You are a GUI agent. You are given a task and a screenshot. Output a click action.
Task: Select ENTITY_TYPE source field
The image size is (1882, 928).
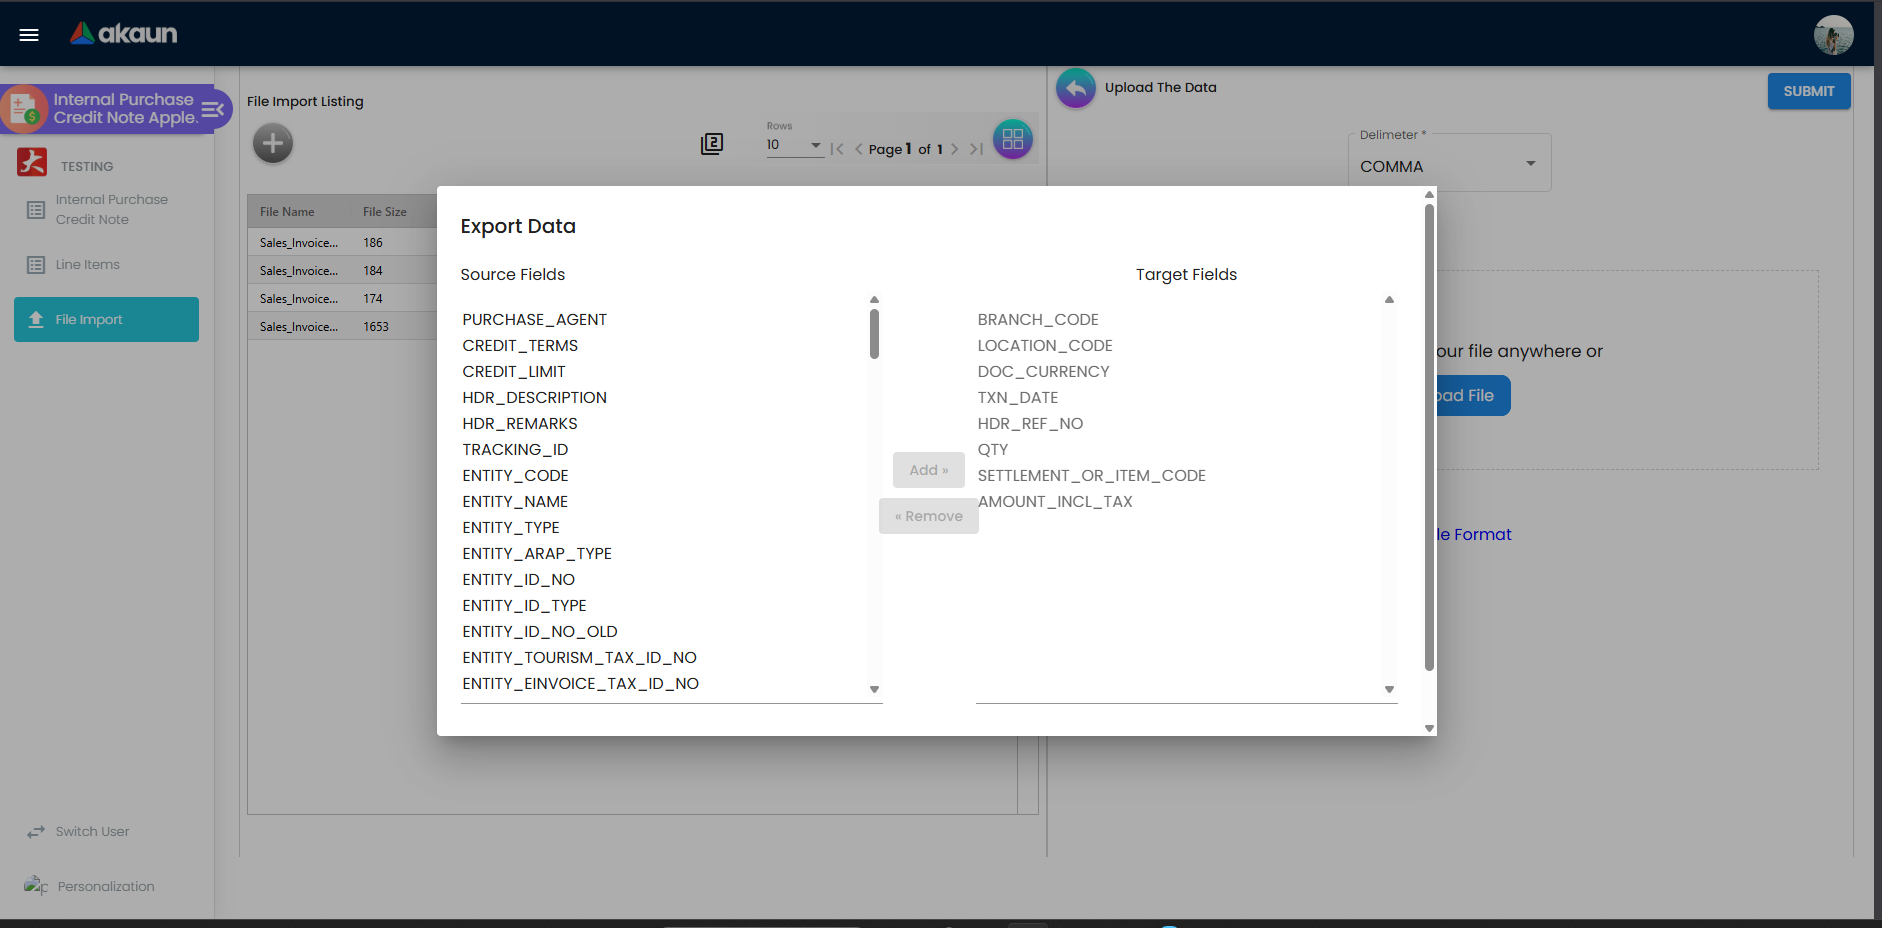point(664,528)
